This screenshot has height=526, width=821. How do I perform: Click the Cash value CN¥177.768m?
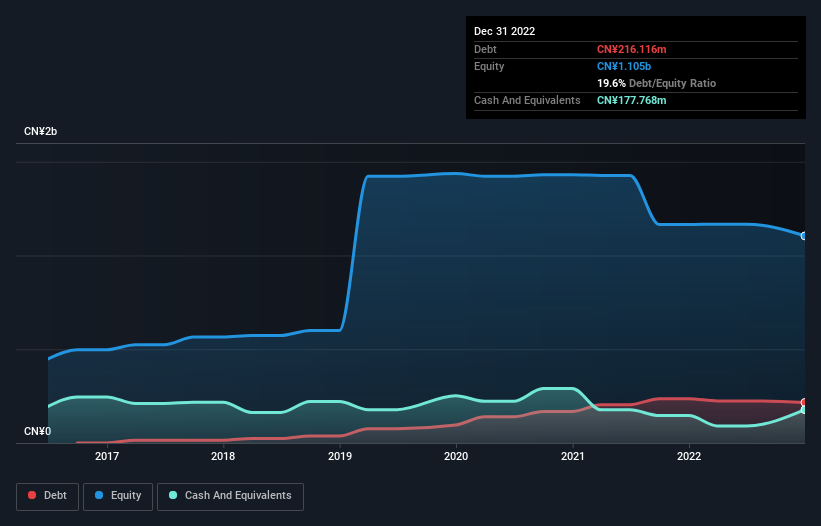click(x=631, y=100)
